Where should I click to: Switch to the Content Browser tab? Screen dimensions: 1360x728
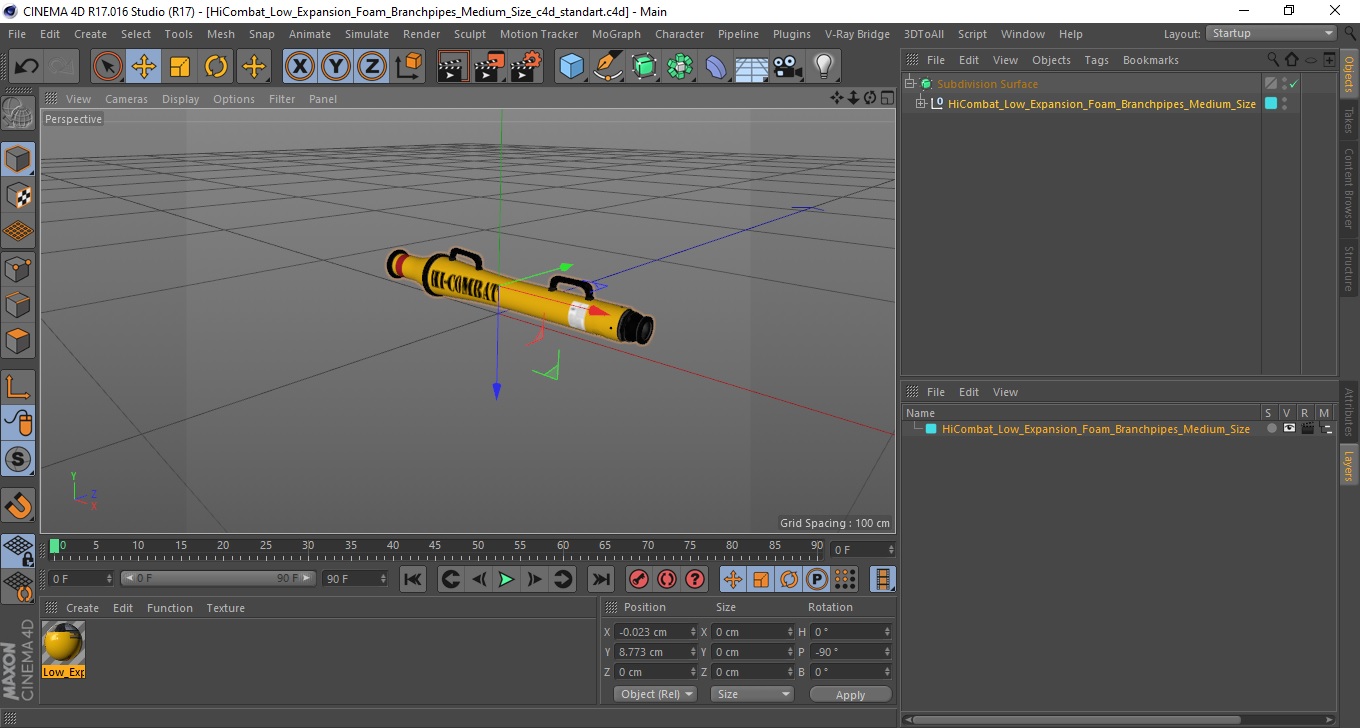click(1349, 188)
